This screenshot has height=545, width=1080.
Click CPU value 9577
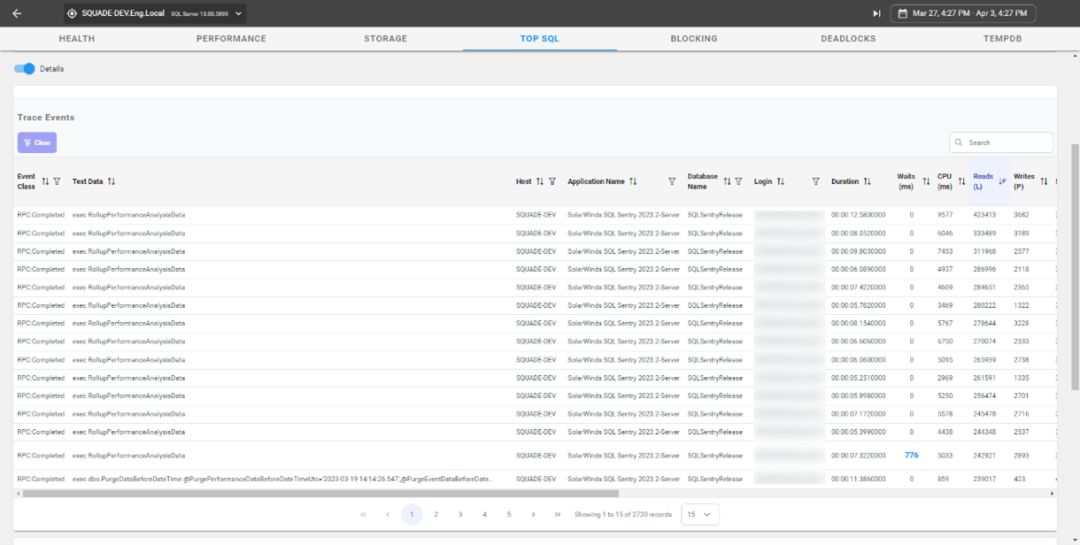coord(944,214)
